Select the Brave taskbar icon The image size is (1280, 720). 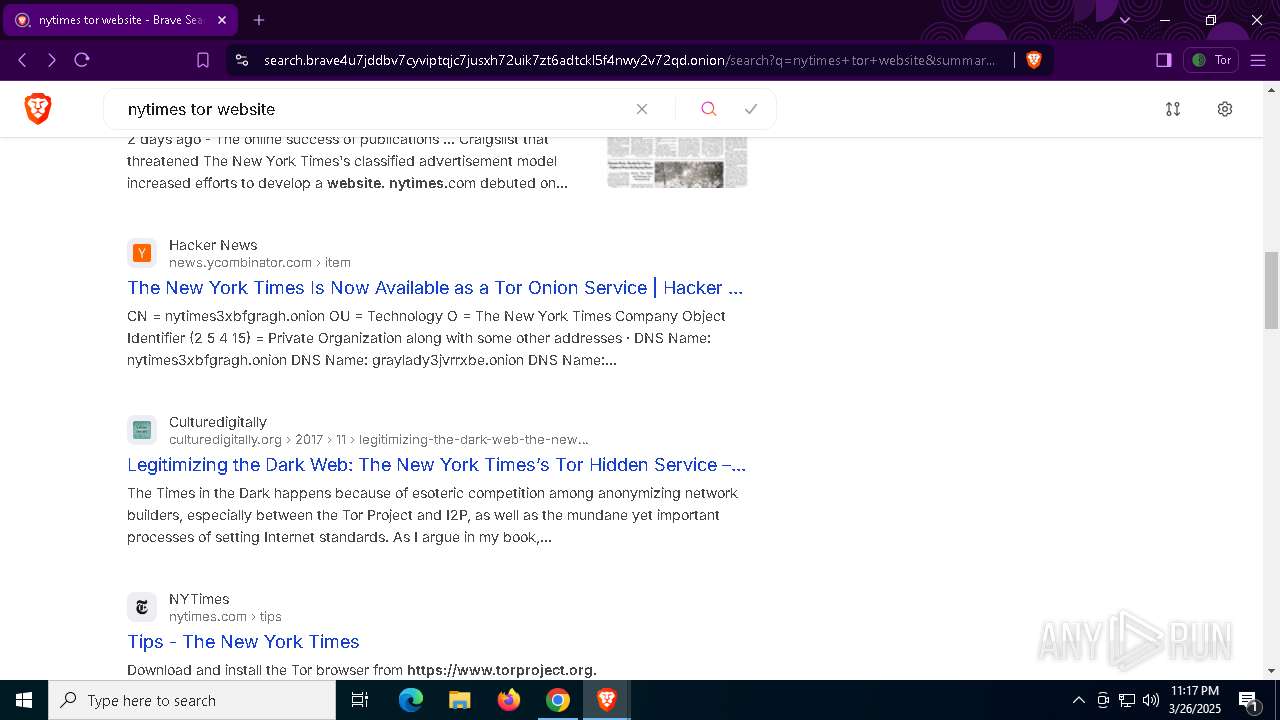point(607,700)
